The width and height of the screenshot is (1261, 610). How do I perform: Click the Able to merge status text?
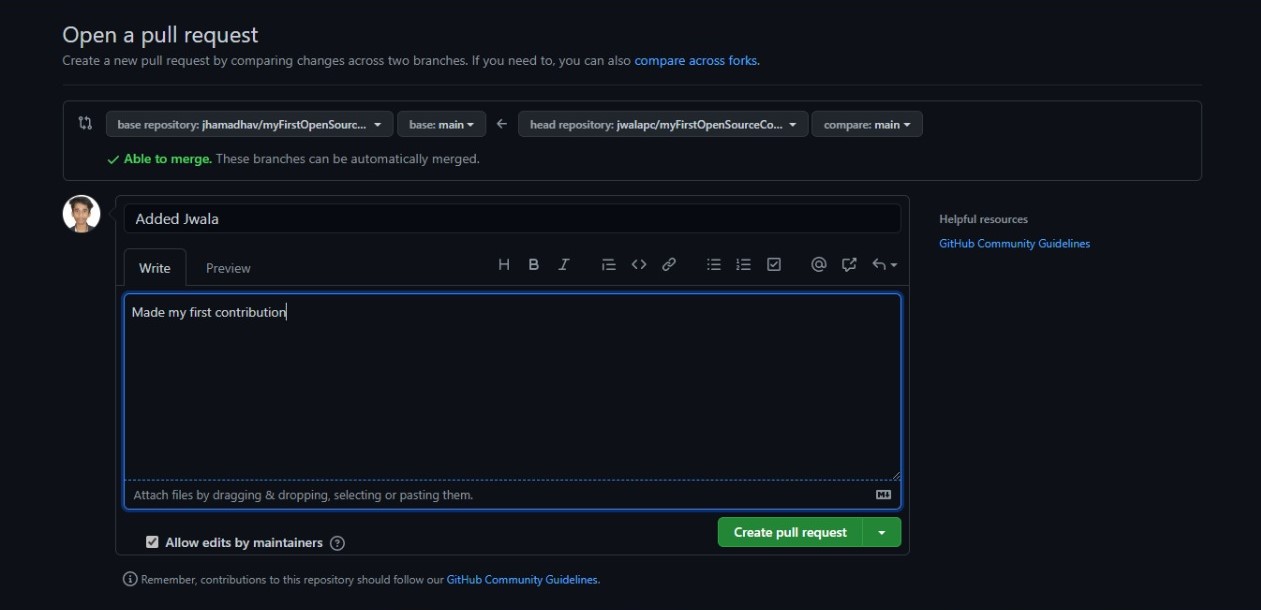click(x=167, y=159)
